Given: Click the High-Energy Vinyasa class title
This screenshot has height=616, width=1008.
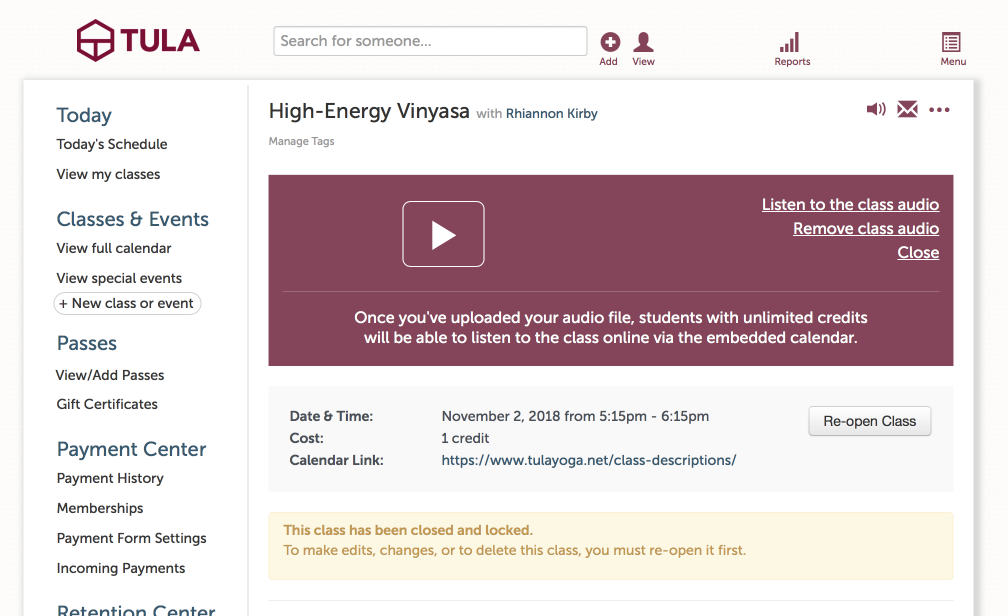Looking at the screenshot, I should 369,111.
